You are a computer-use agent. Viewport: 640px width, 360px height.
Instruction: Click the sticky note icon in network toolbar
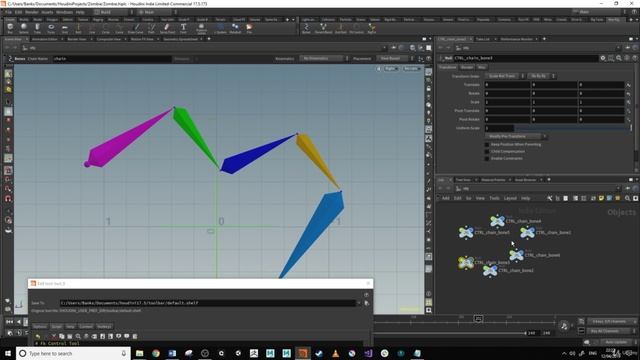click(601, 198)
